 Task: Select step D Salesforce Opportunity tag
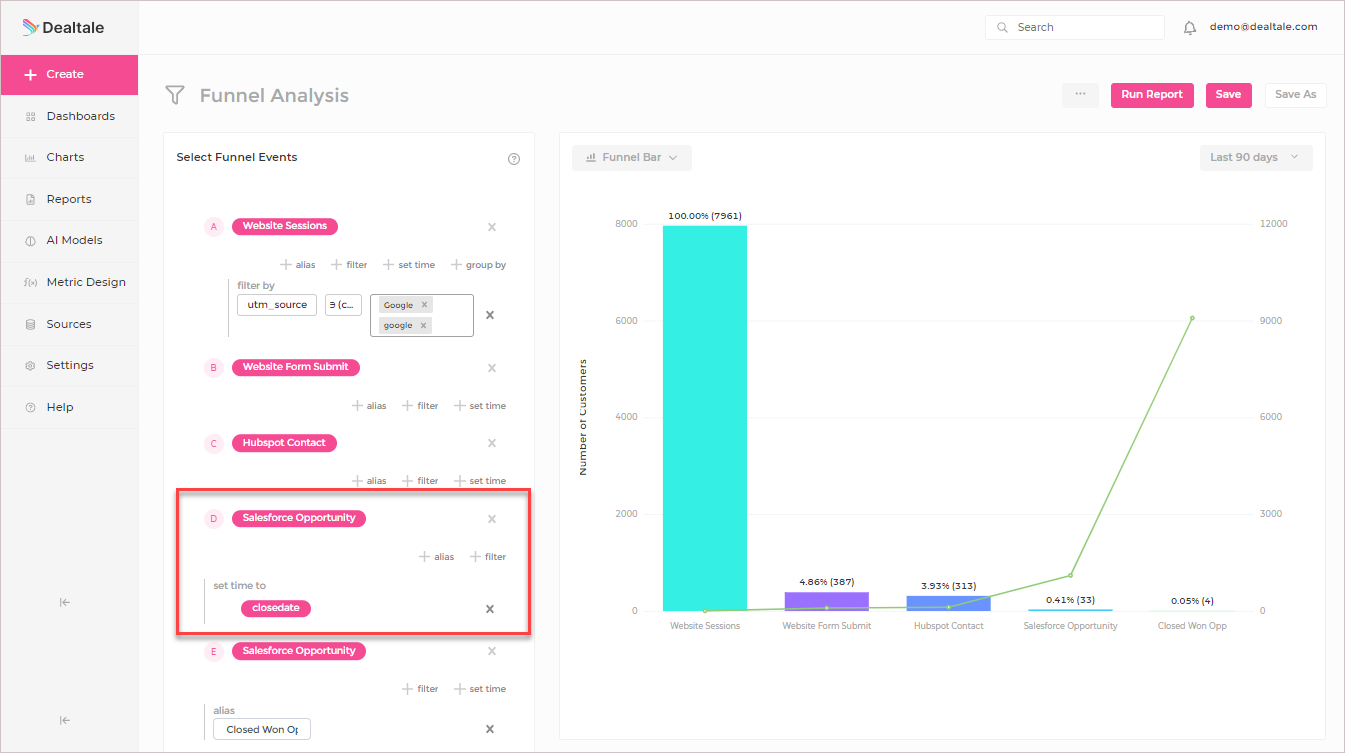click(x=299, y=519)
